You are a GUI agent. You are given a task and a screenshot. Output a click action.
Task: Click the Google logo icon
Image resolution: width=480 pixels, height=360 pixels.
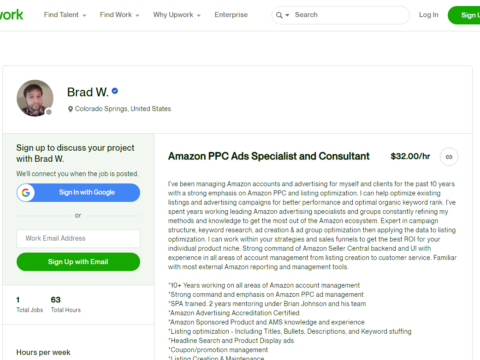click(x=26, y=193)
